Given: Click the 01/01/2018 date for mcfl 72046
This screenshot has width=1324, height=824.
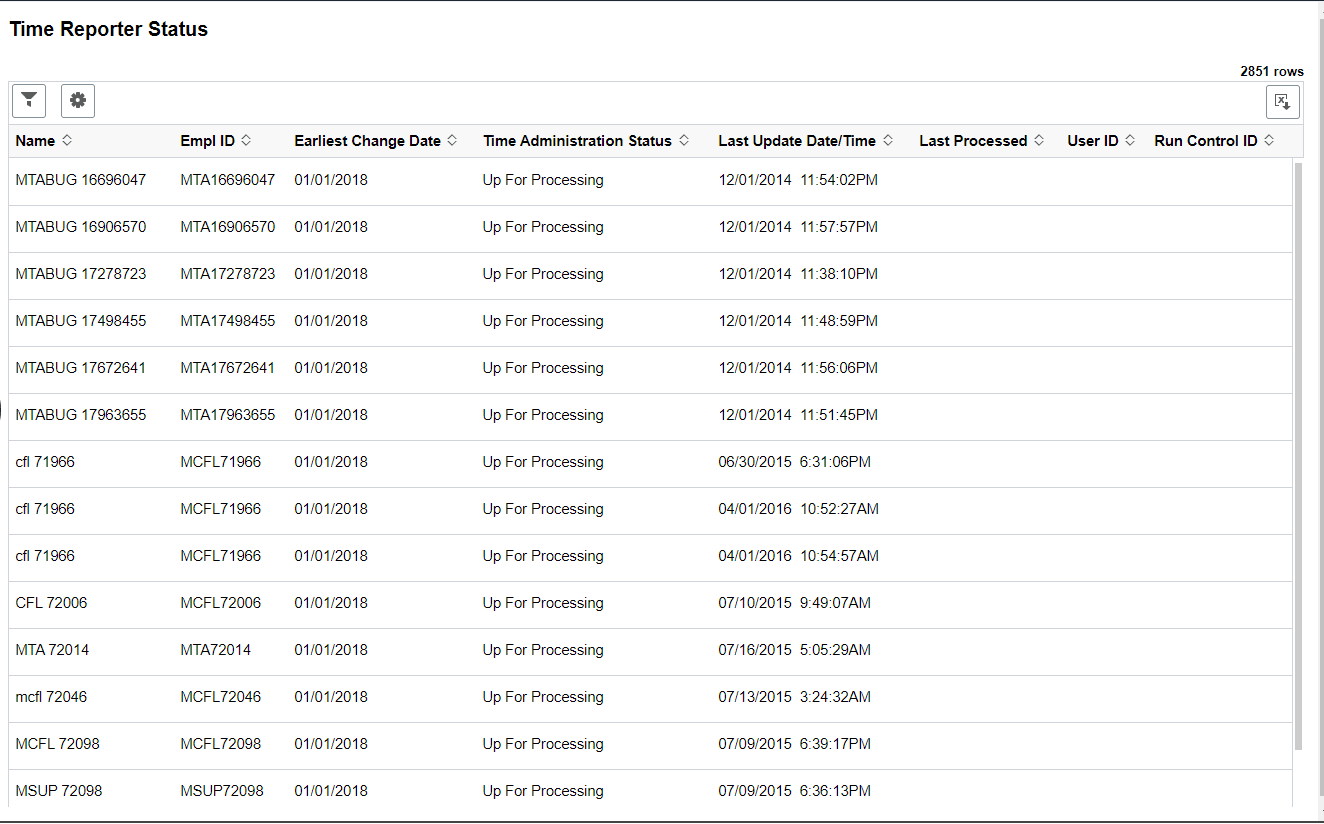Looking at the screenshot, I should 330,696.
